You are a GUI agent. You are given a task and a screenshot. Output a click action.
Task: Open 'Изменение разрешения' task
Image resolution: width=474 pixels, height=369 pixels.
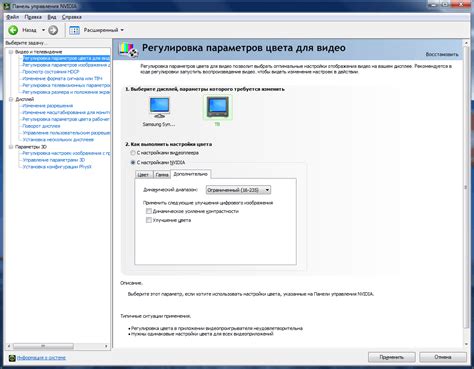tap(48, 106)
